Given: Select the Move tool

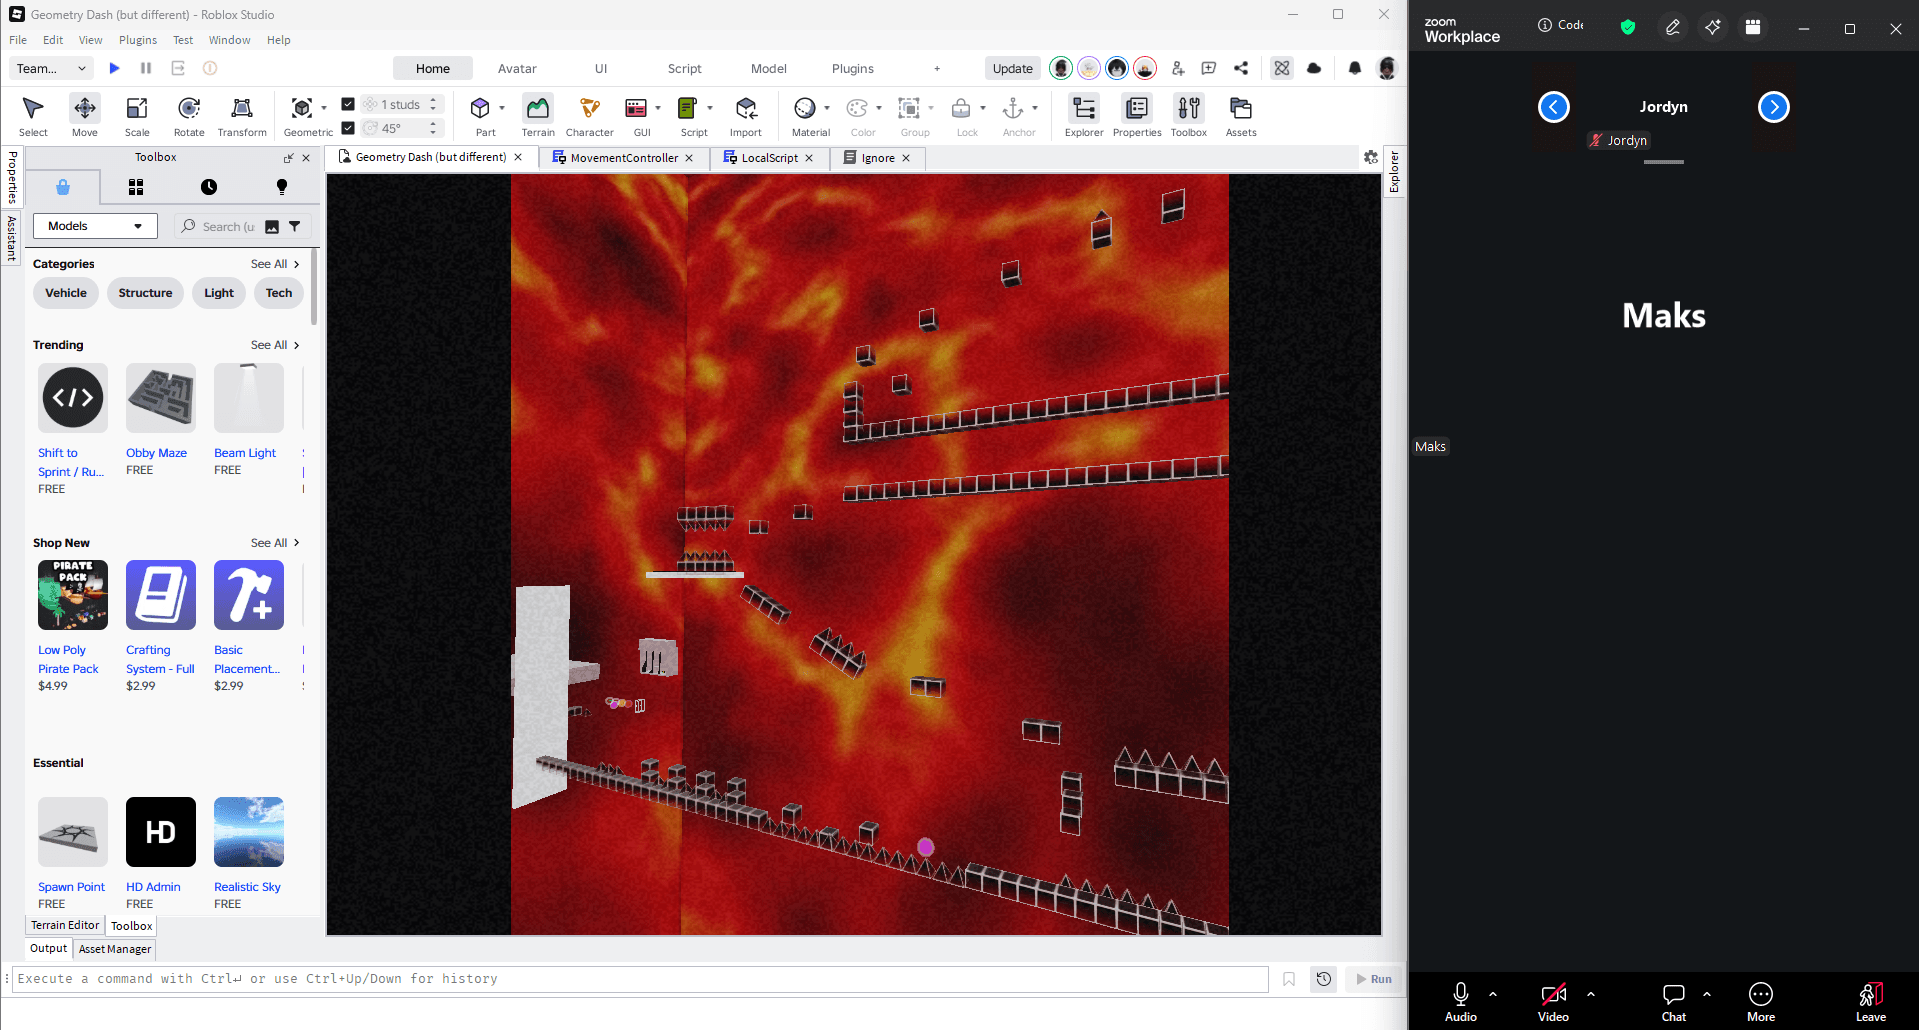Looking at the screenshot, I should tap(85, 115).
